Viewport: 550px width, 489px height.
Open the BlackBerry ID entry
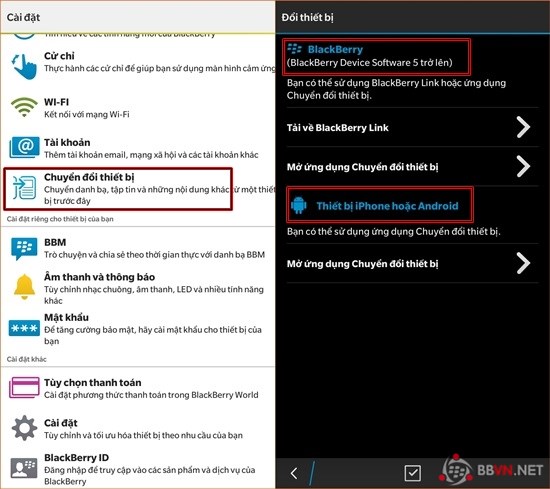[138, 469]
